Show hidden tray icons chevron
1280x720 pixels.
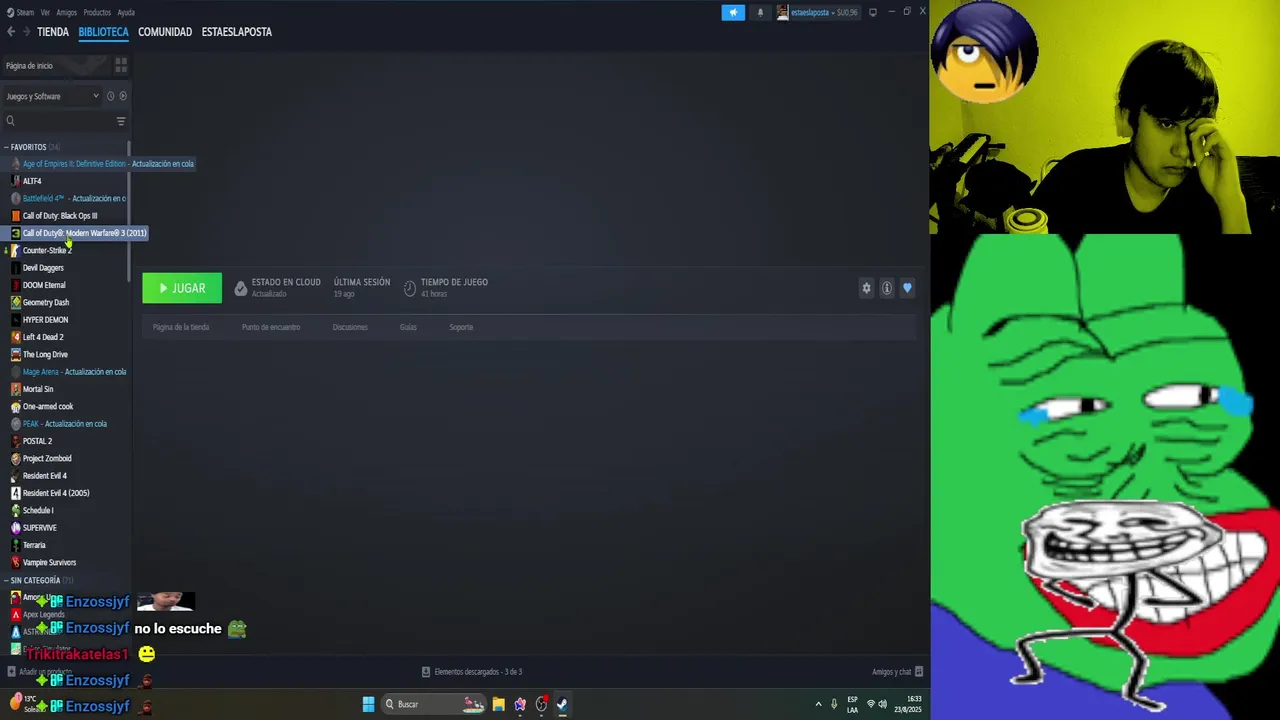click(x=818, y=704)
